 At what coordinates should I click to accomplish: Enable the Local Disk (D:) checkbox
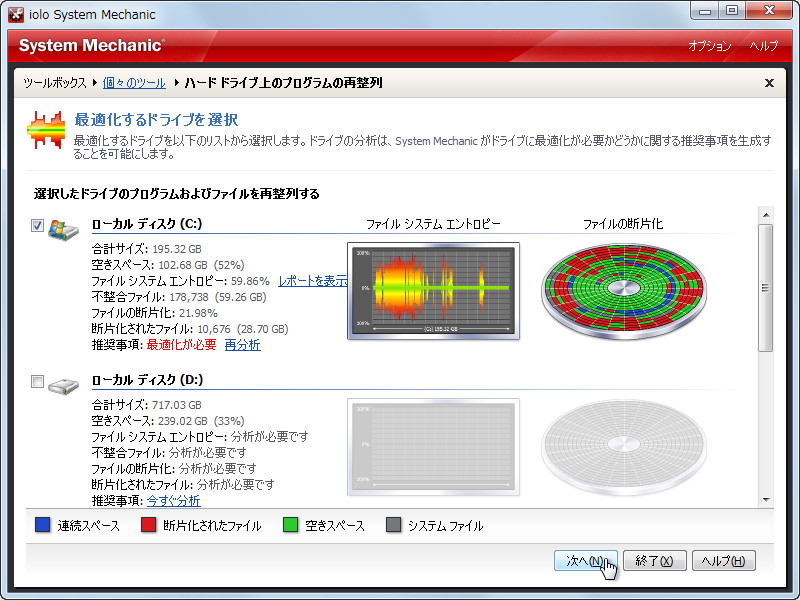pos(36,381)
